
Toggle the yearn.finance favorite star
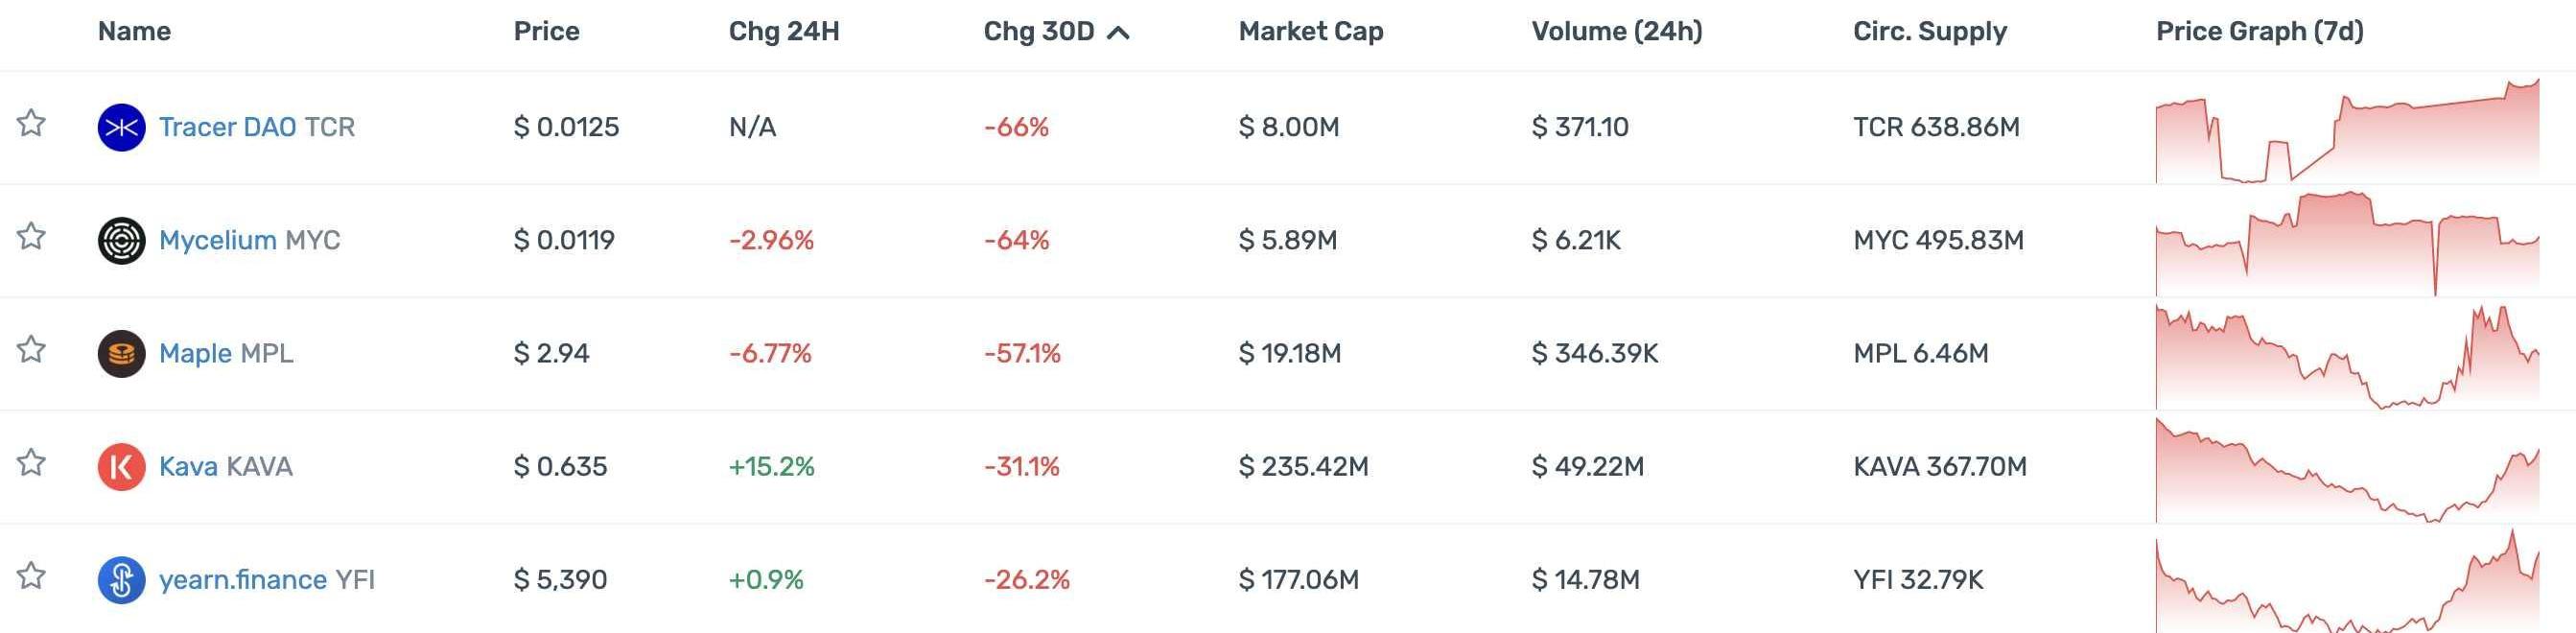(31, 575)
